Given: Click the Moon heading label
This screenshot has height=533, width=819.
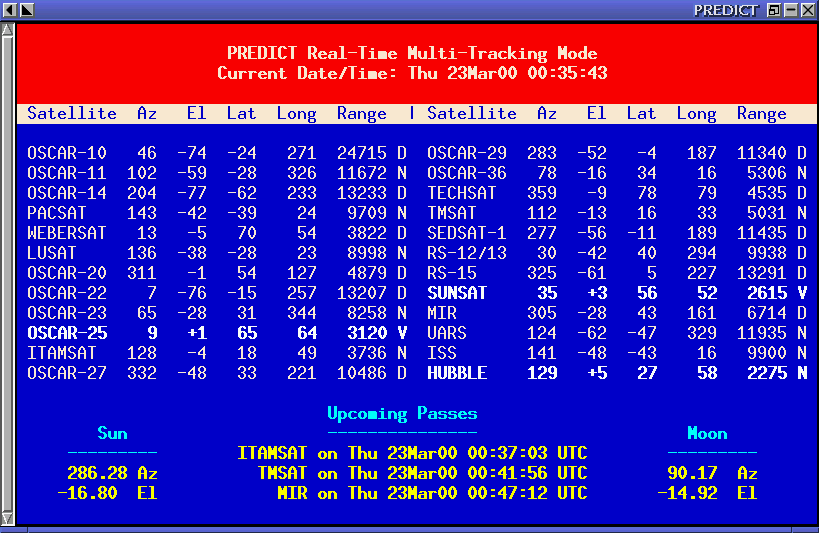Looking at the screenshot, I should click(707, 433).
